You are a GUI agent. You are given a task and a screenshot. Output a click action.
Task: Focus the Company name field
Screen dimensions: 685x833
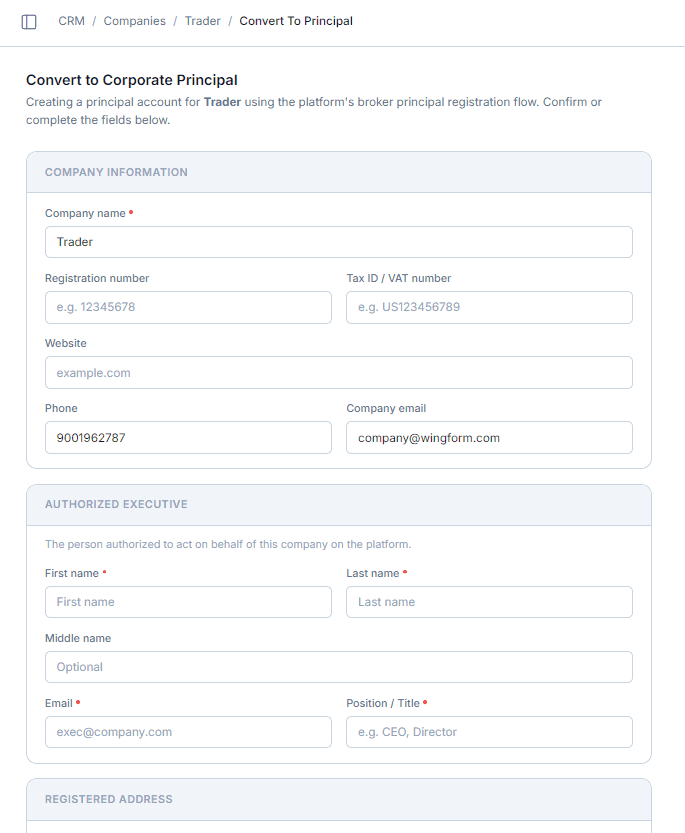(339, 242)
